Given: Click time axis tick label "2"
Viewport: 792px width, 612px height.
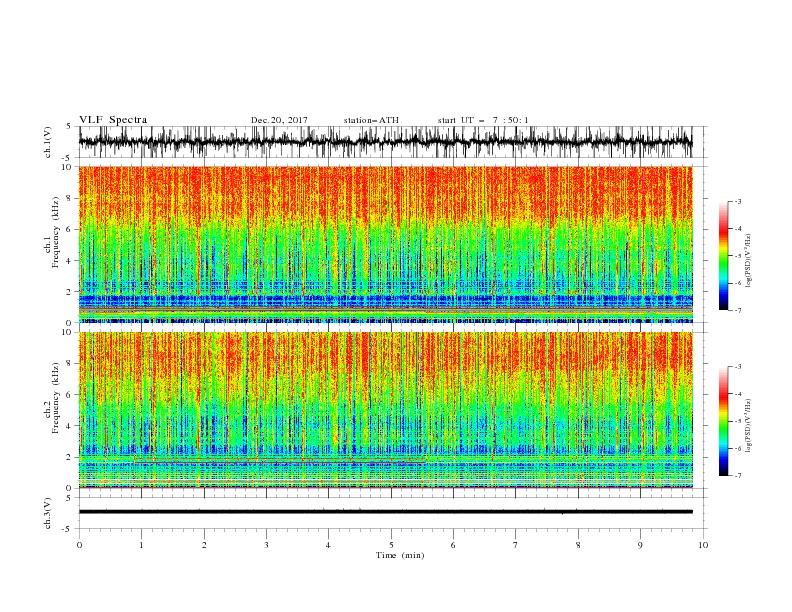Looking at the screenshot, I should 204,545.
